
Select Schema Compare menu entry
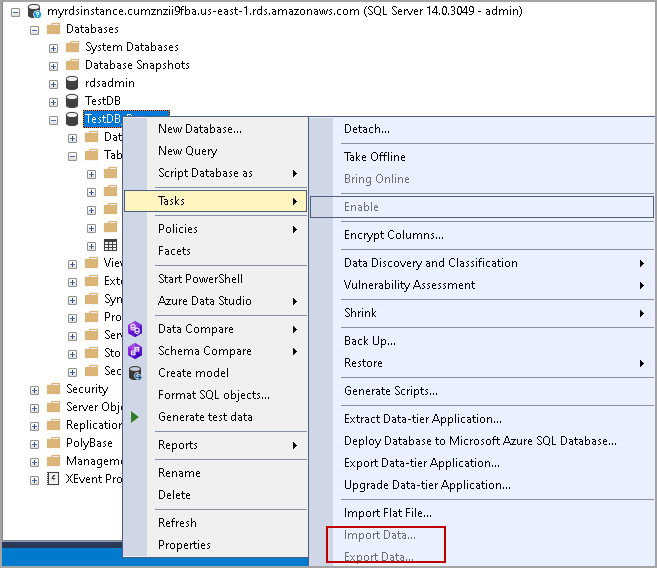point(216,351)
